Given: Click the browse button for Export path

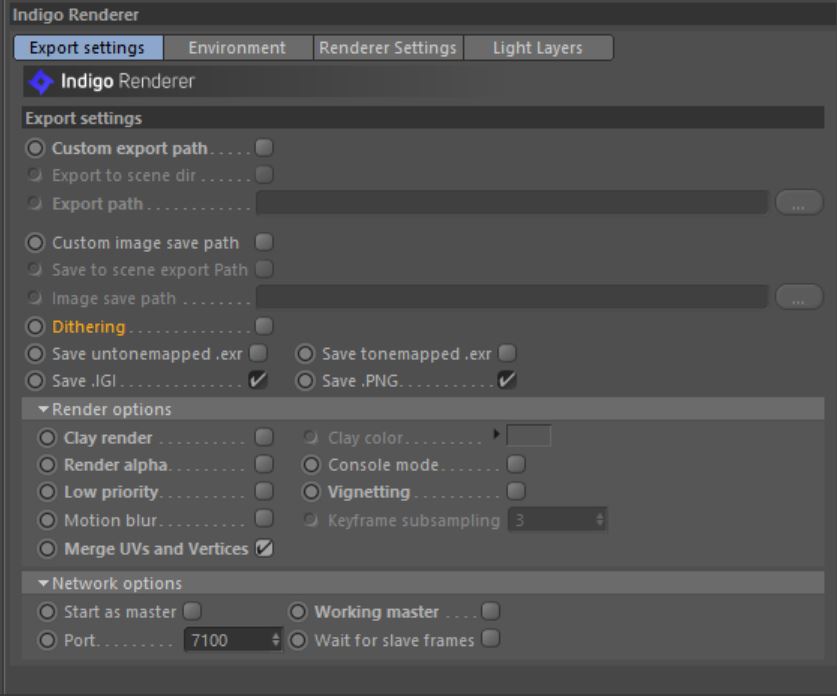Looking at the screenshot, I should coord(799,203).
